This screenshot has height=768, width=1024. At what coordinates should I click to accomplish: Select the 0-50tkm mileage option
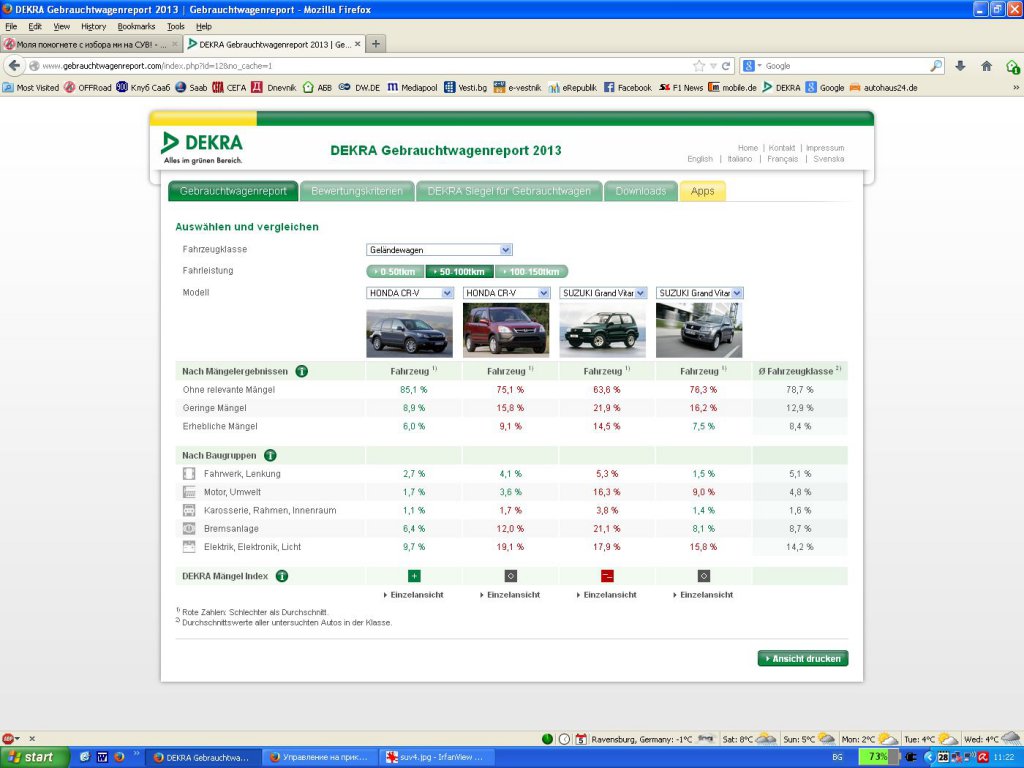396,271
